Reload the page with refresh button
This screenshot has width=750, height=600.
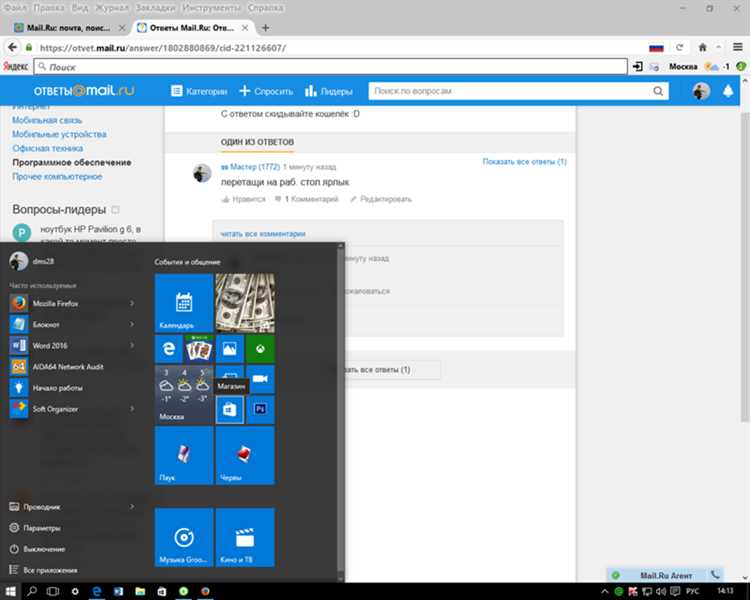[x=679, y=47]
